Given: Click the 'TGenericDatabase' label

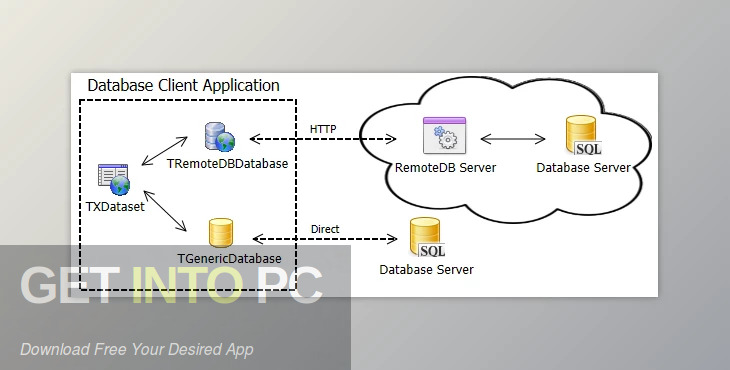Looking at the screenshot, I should [x=230, y=258].
